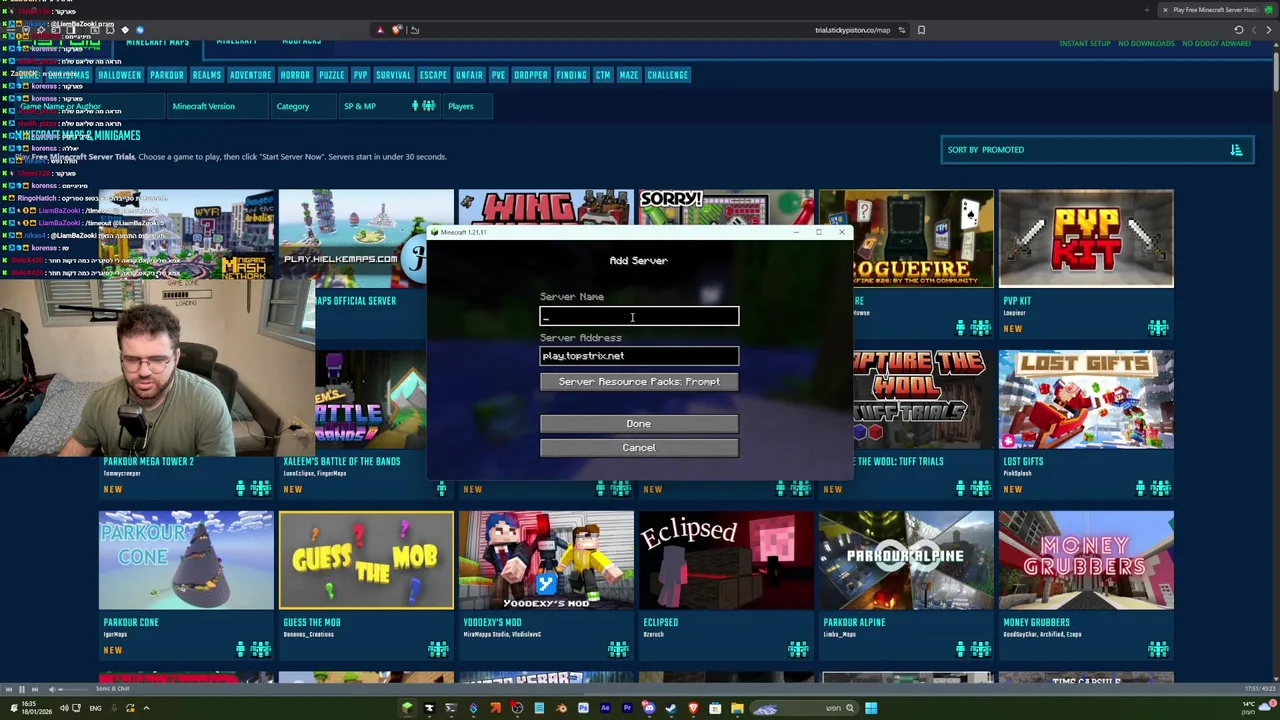Select the ADVENTURE tag filter
Screen dimensions: 1280x720
tap(251, 75)
